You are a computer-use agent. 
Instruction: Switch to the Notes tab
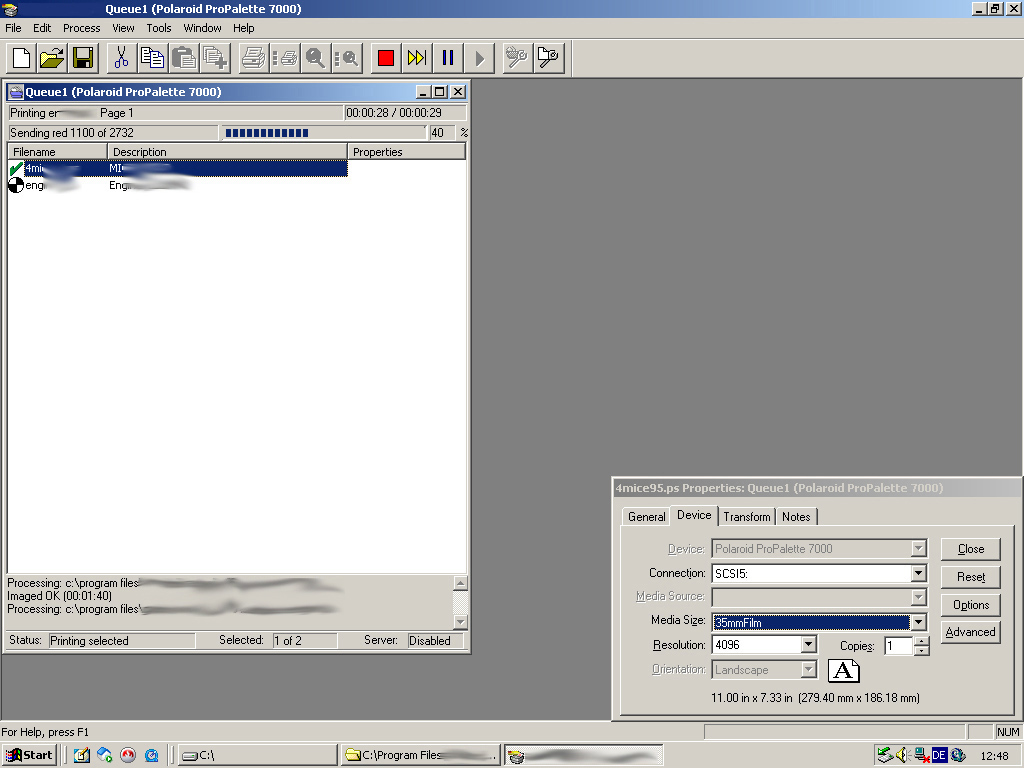[x=796, y=517]
